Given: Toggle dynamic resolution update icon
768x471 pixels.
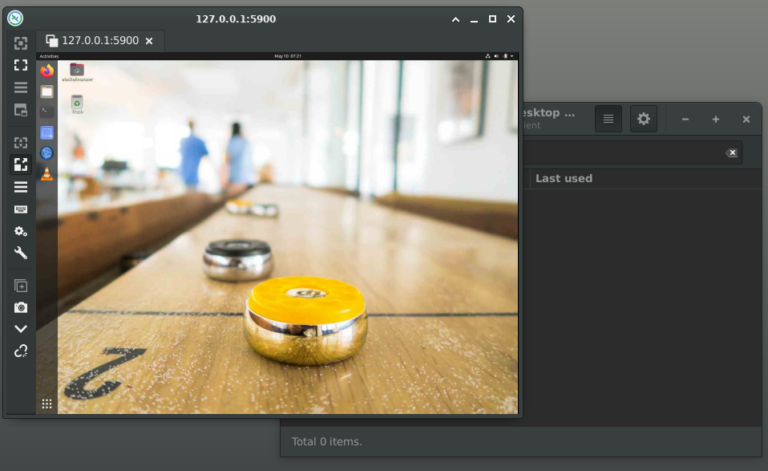Looking at the screenshot, I should [20, 143].
